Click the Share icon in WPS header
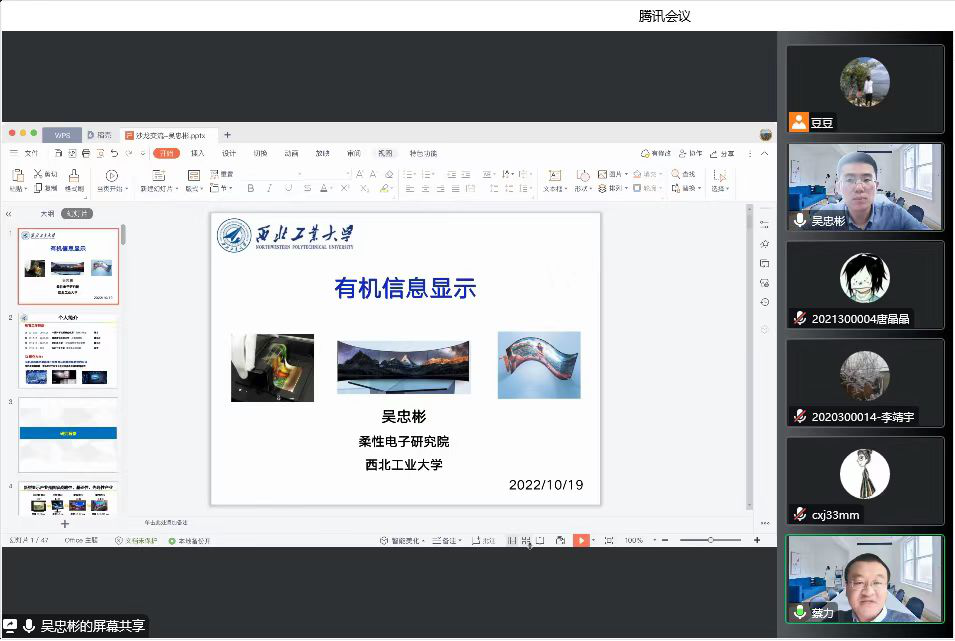Image resolution: width=955 pixels, height=641 pixels. [720, 153]
